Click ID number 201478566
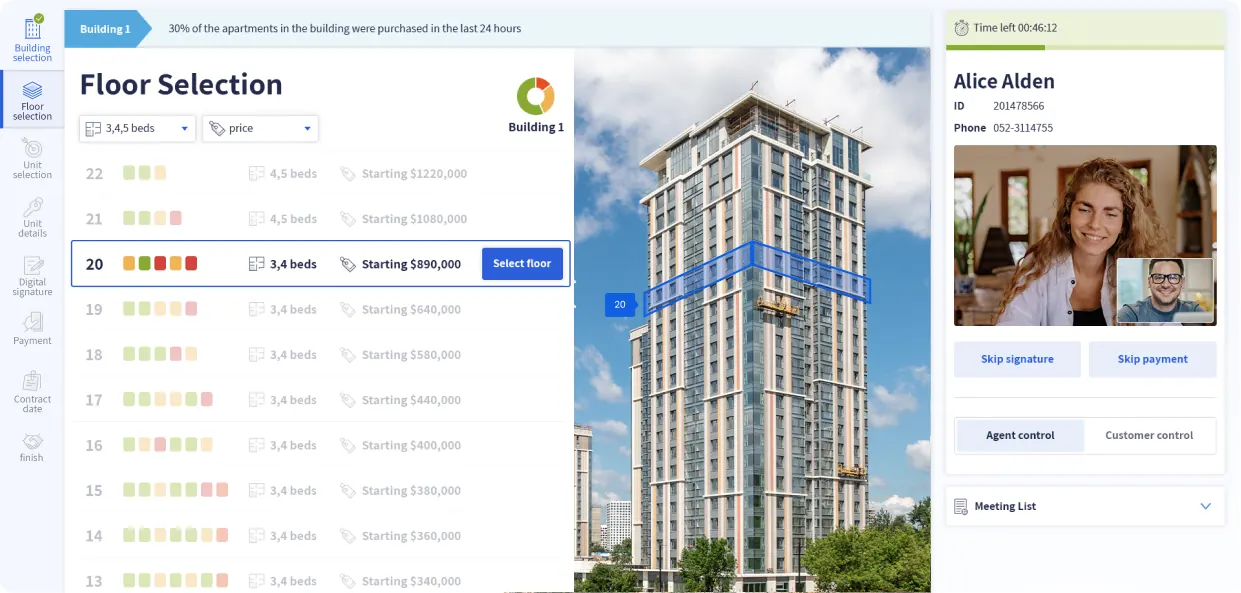The height and width of the screenshot is (593, 1241). coord(1019,106)
